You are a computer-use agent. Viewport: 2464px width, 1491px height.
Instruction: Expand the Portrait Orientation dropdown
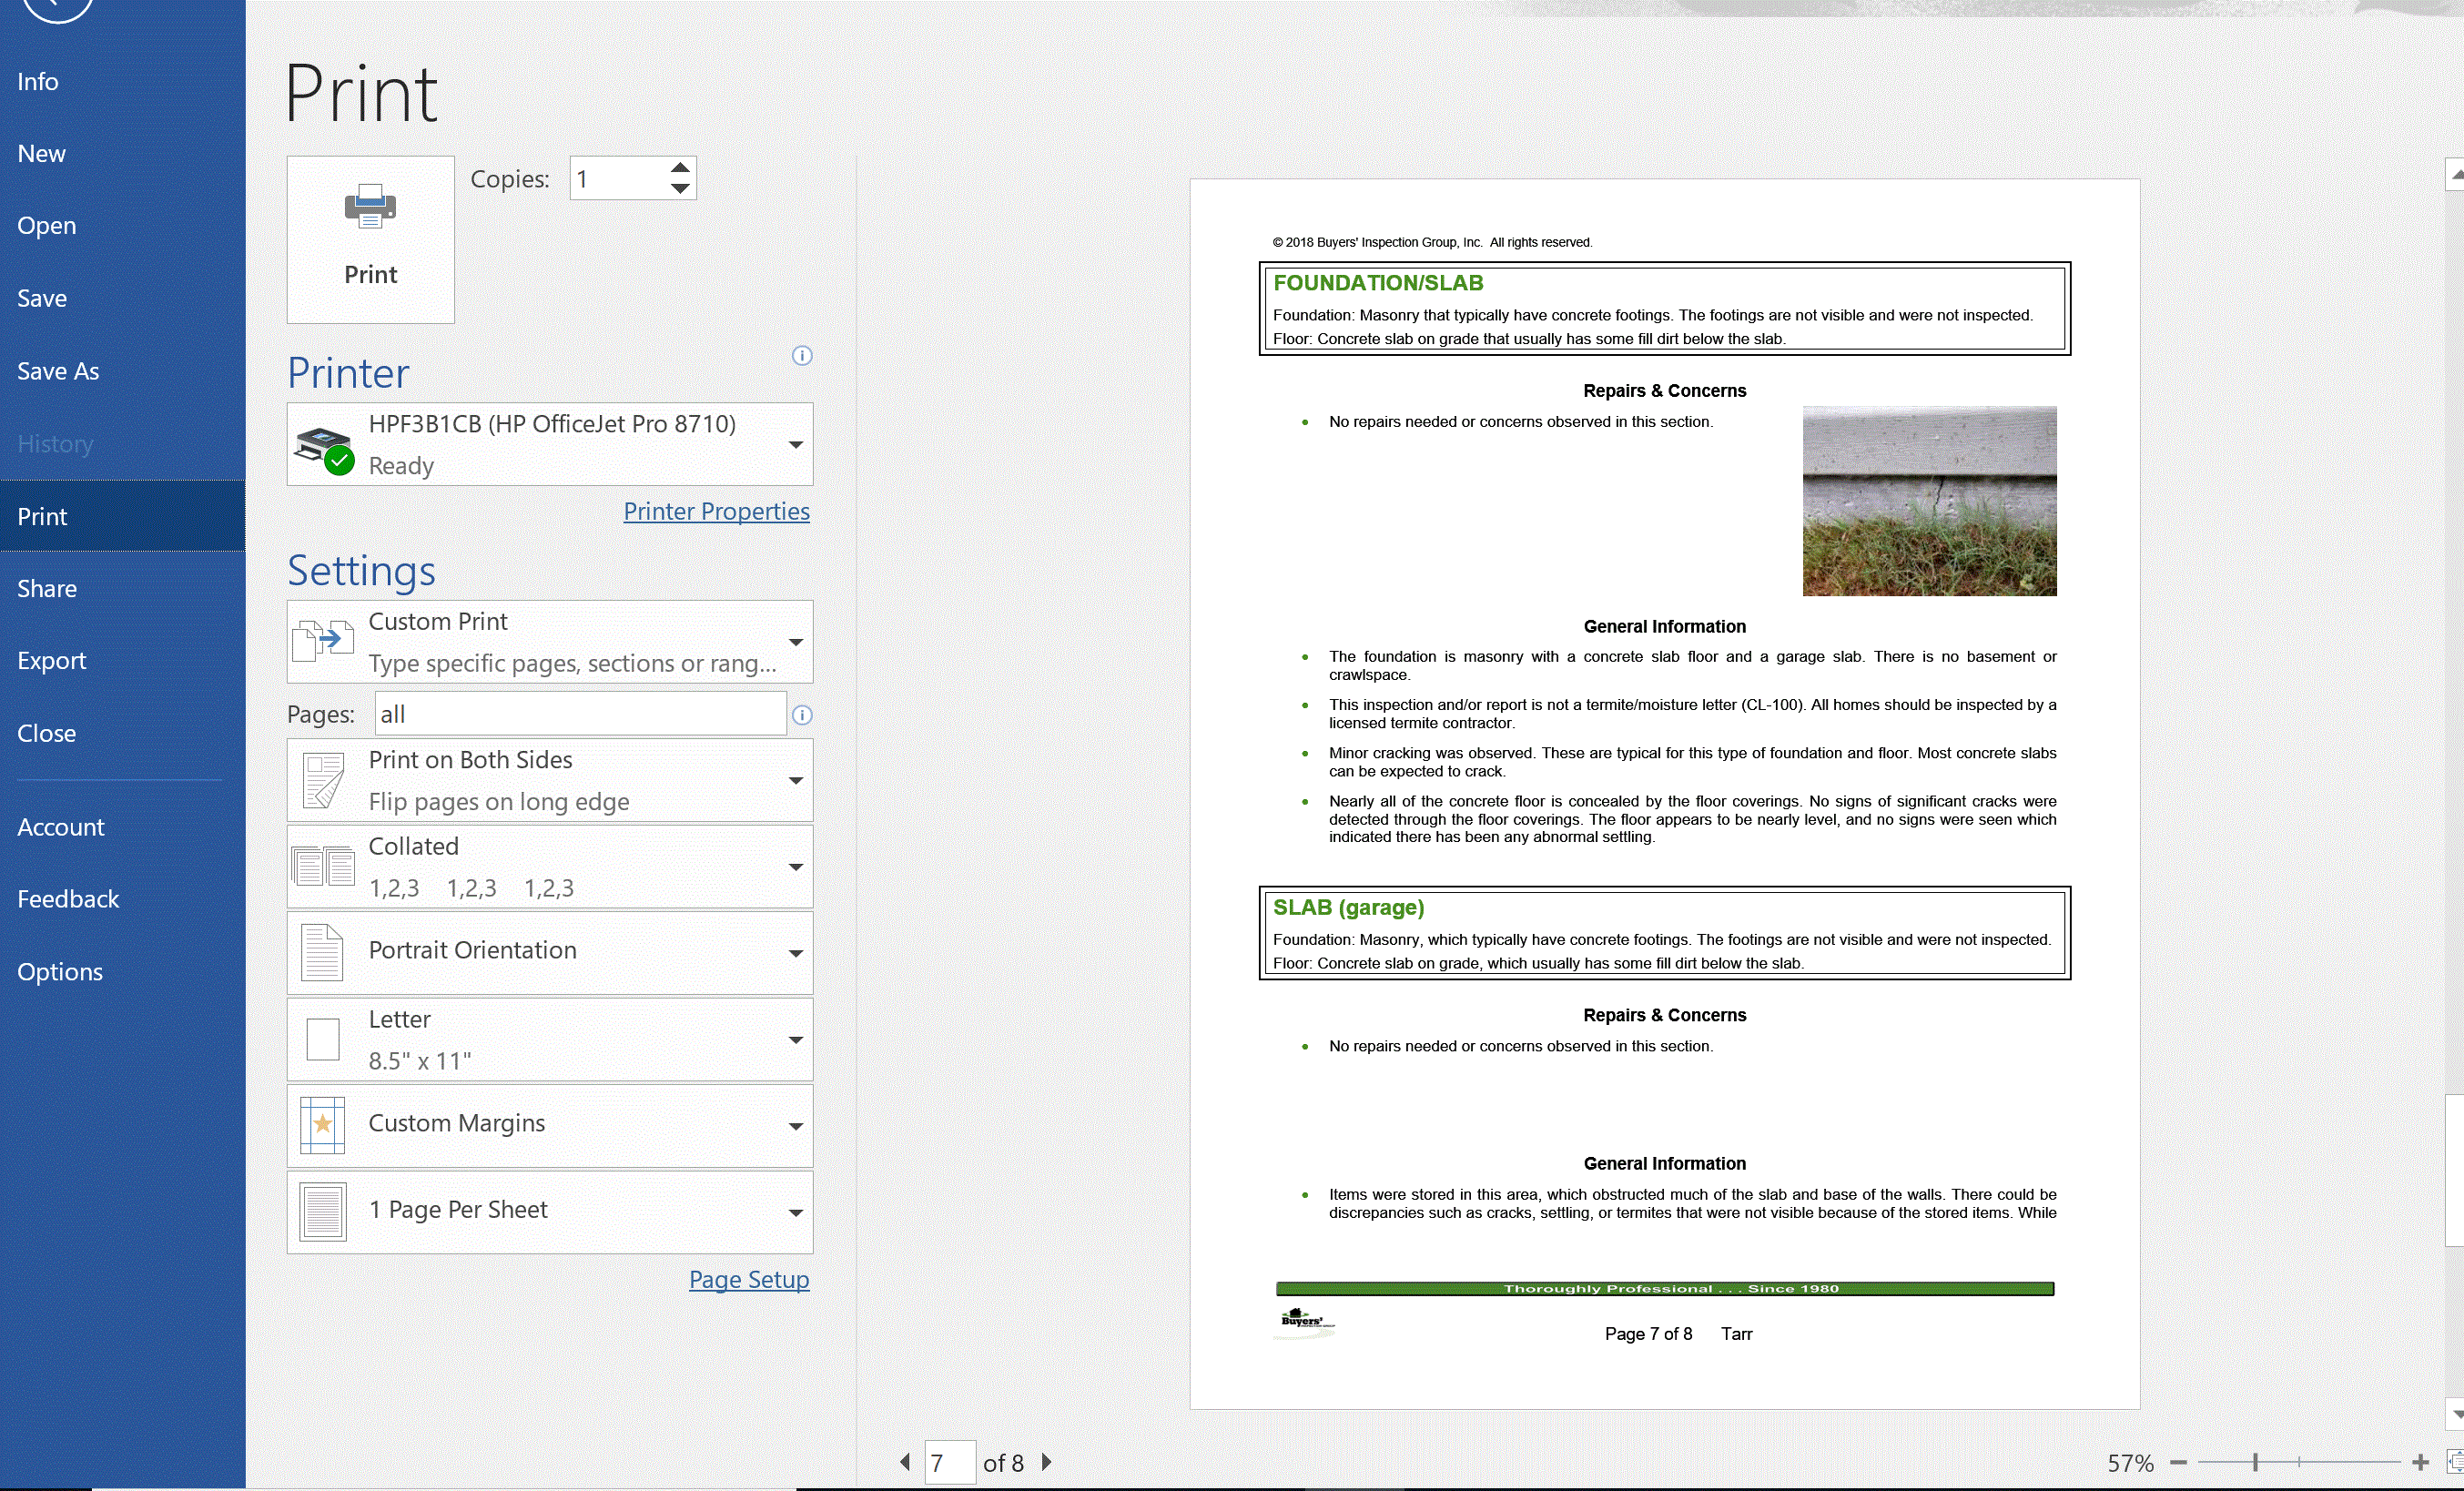[x=796, y=950]
